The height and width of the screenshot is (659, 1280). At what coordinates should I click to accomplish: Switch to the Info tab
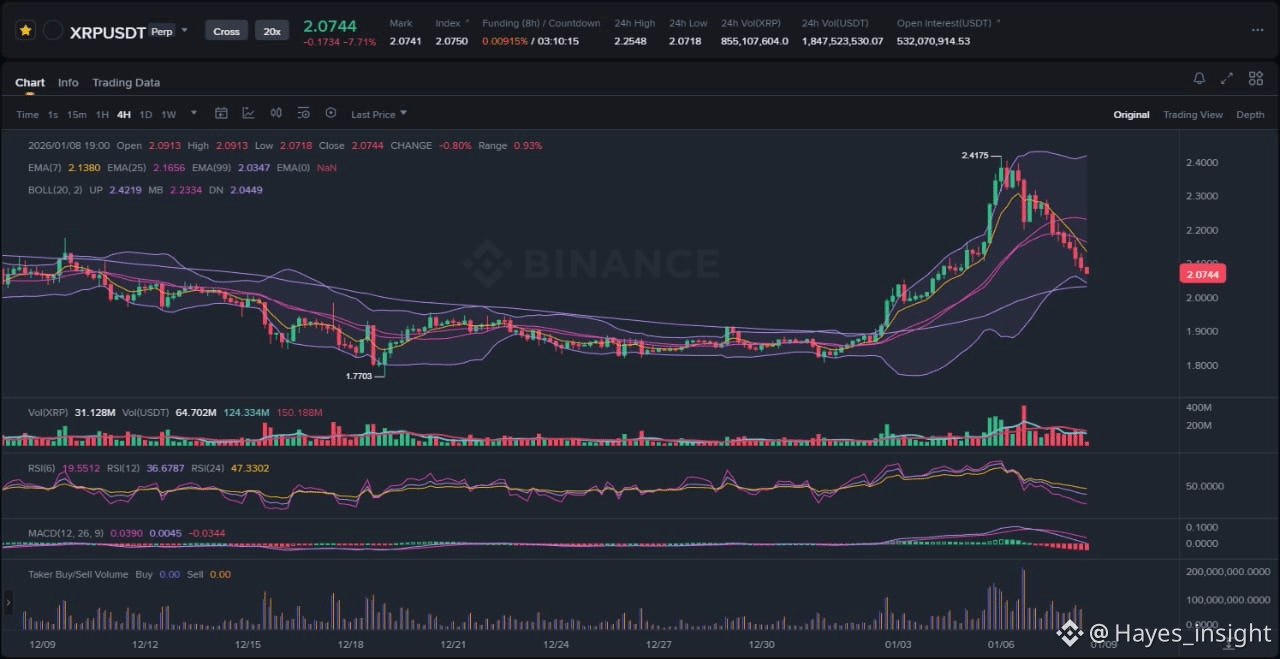[x=68, y=83]
